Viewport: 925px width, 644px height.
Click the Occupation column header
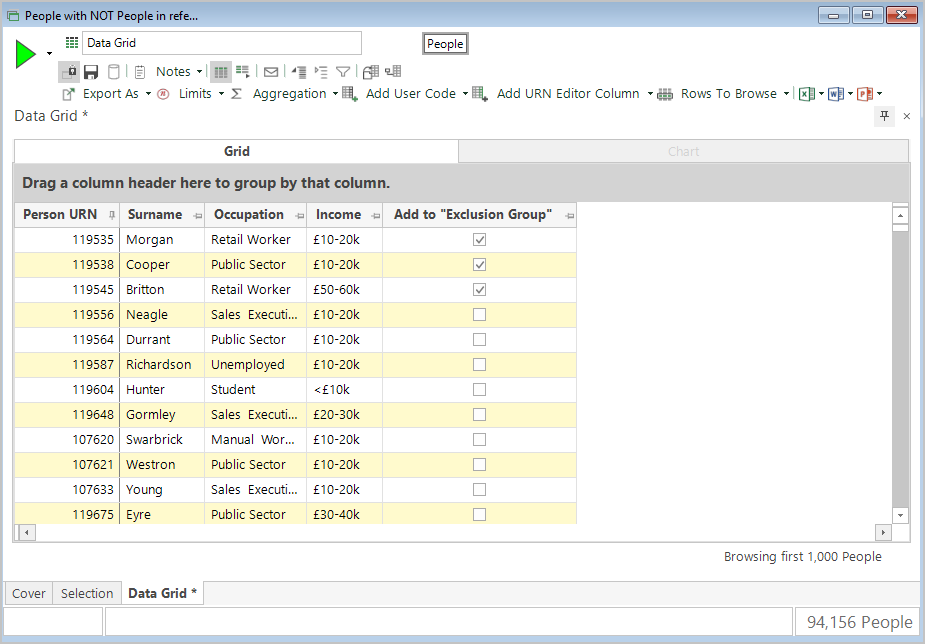point(255,215)
